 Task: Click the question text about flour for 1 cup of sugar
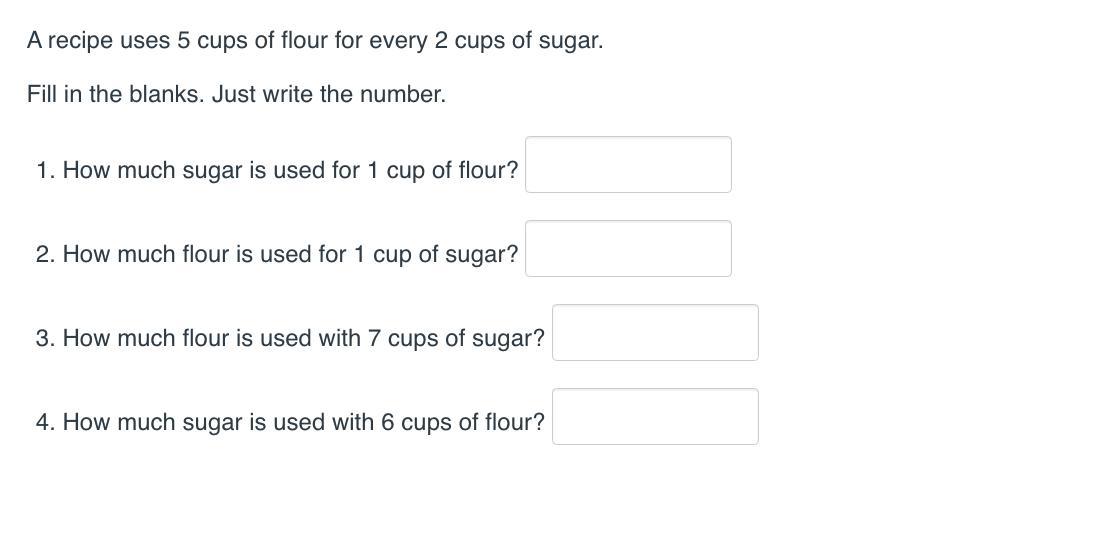click(290, 255)
